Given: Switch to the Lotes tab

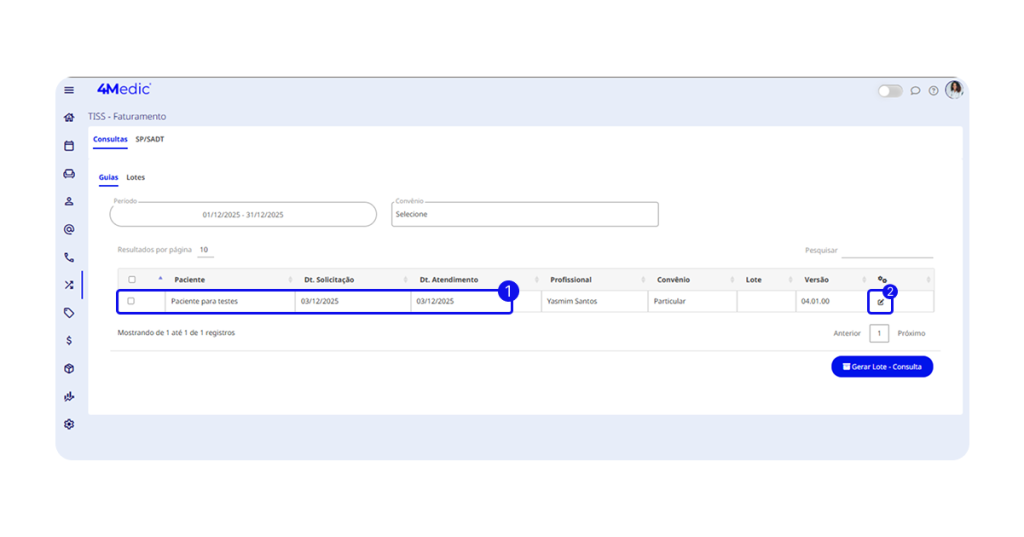Looking at the screenshot, I should pyautogui.click(x=135, y=177).
